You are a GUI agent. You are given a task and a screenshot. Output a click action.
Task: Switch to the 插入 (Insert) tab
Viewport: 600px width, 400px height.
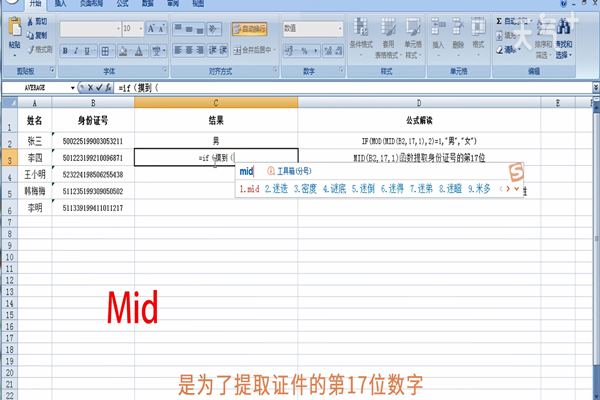[60, 4]
